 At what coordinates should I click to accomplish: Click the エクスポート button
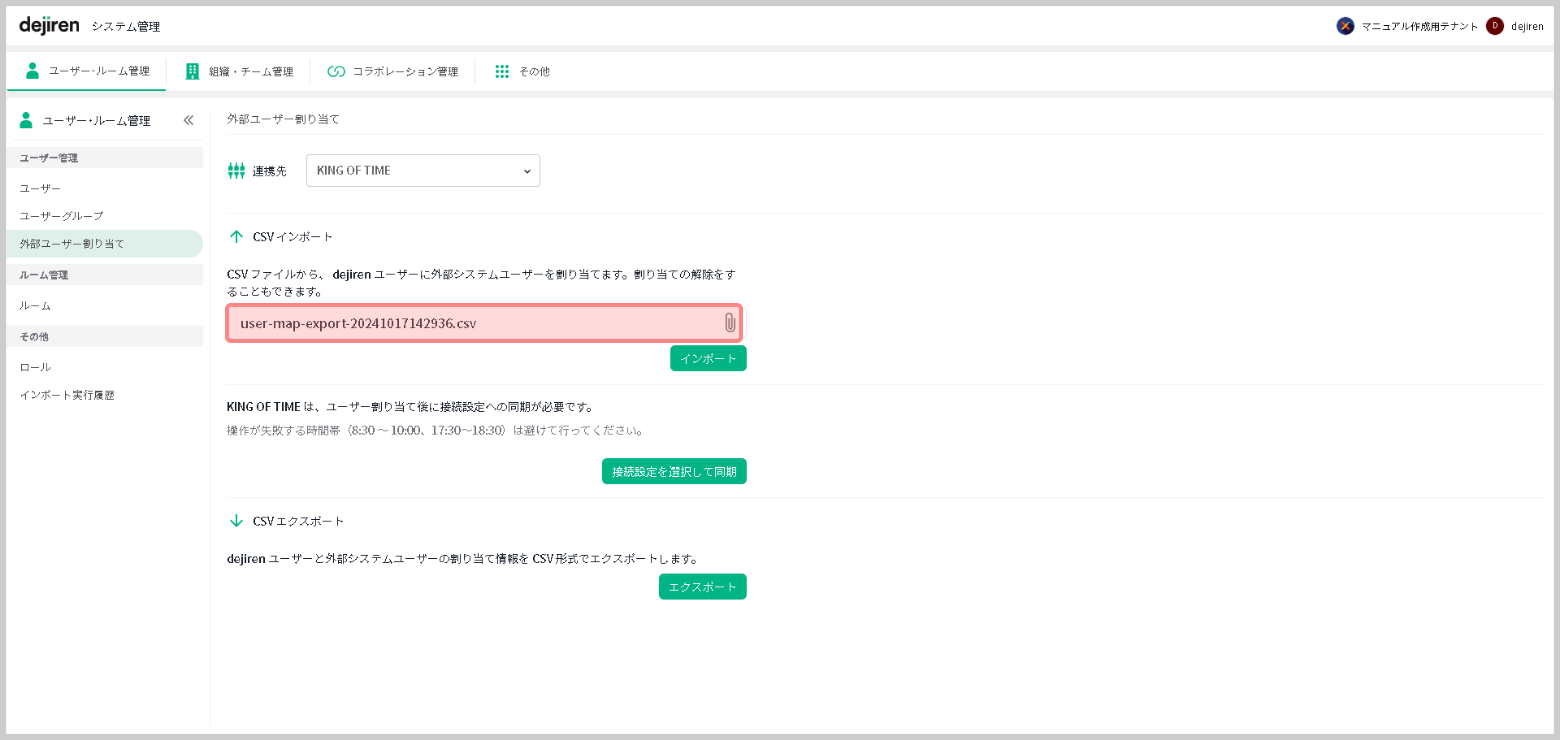tap(702, 587)
